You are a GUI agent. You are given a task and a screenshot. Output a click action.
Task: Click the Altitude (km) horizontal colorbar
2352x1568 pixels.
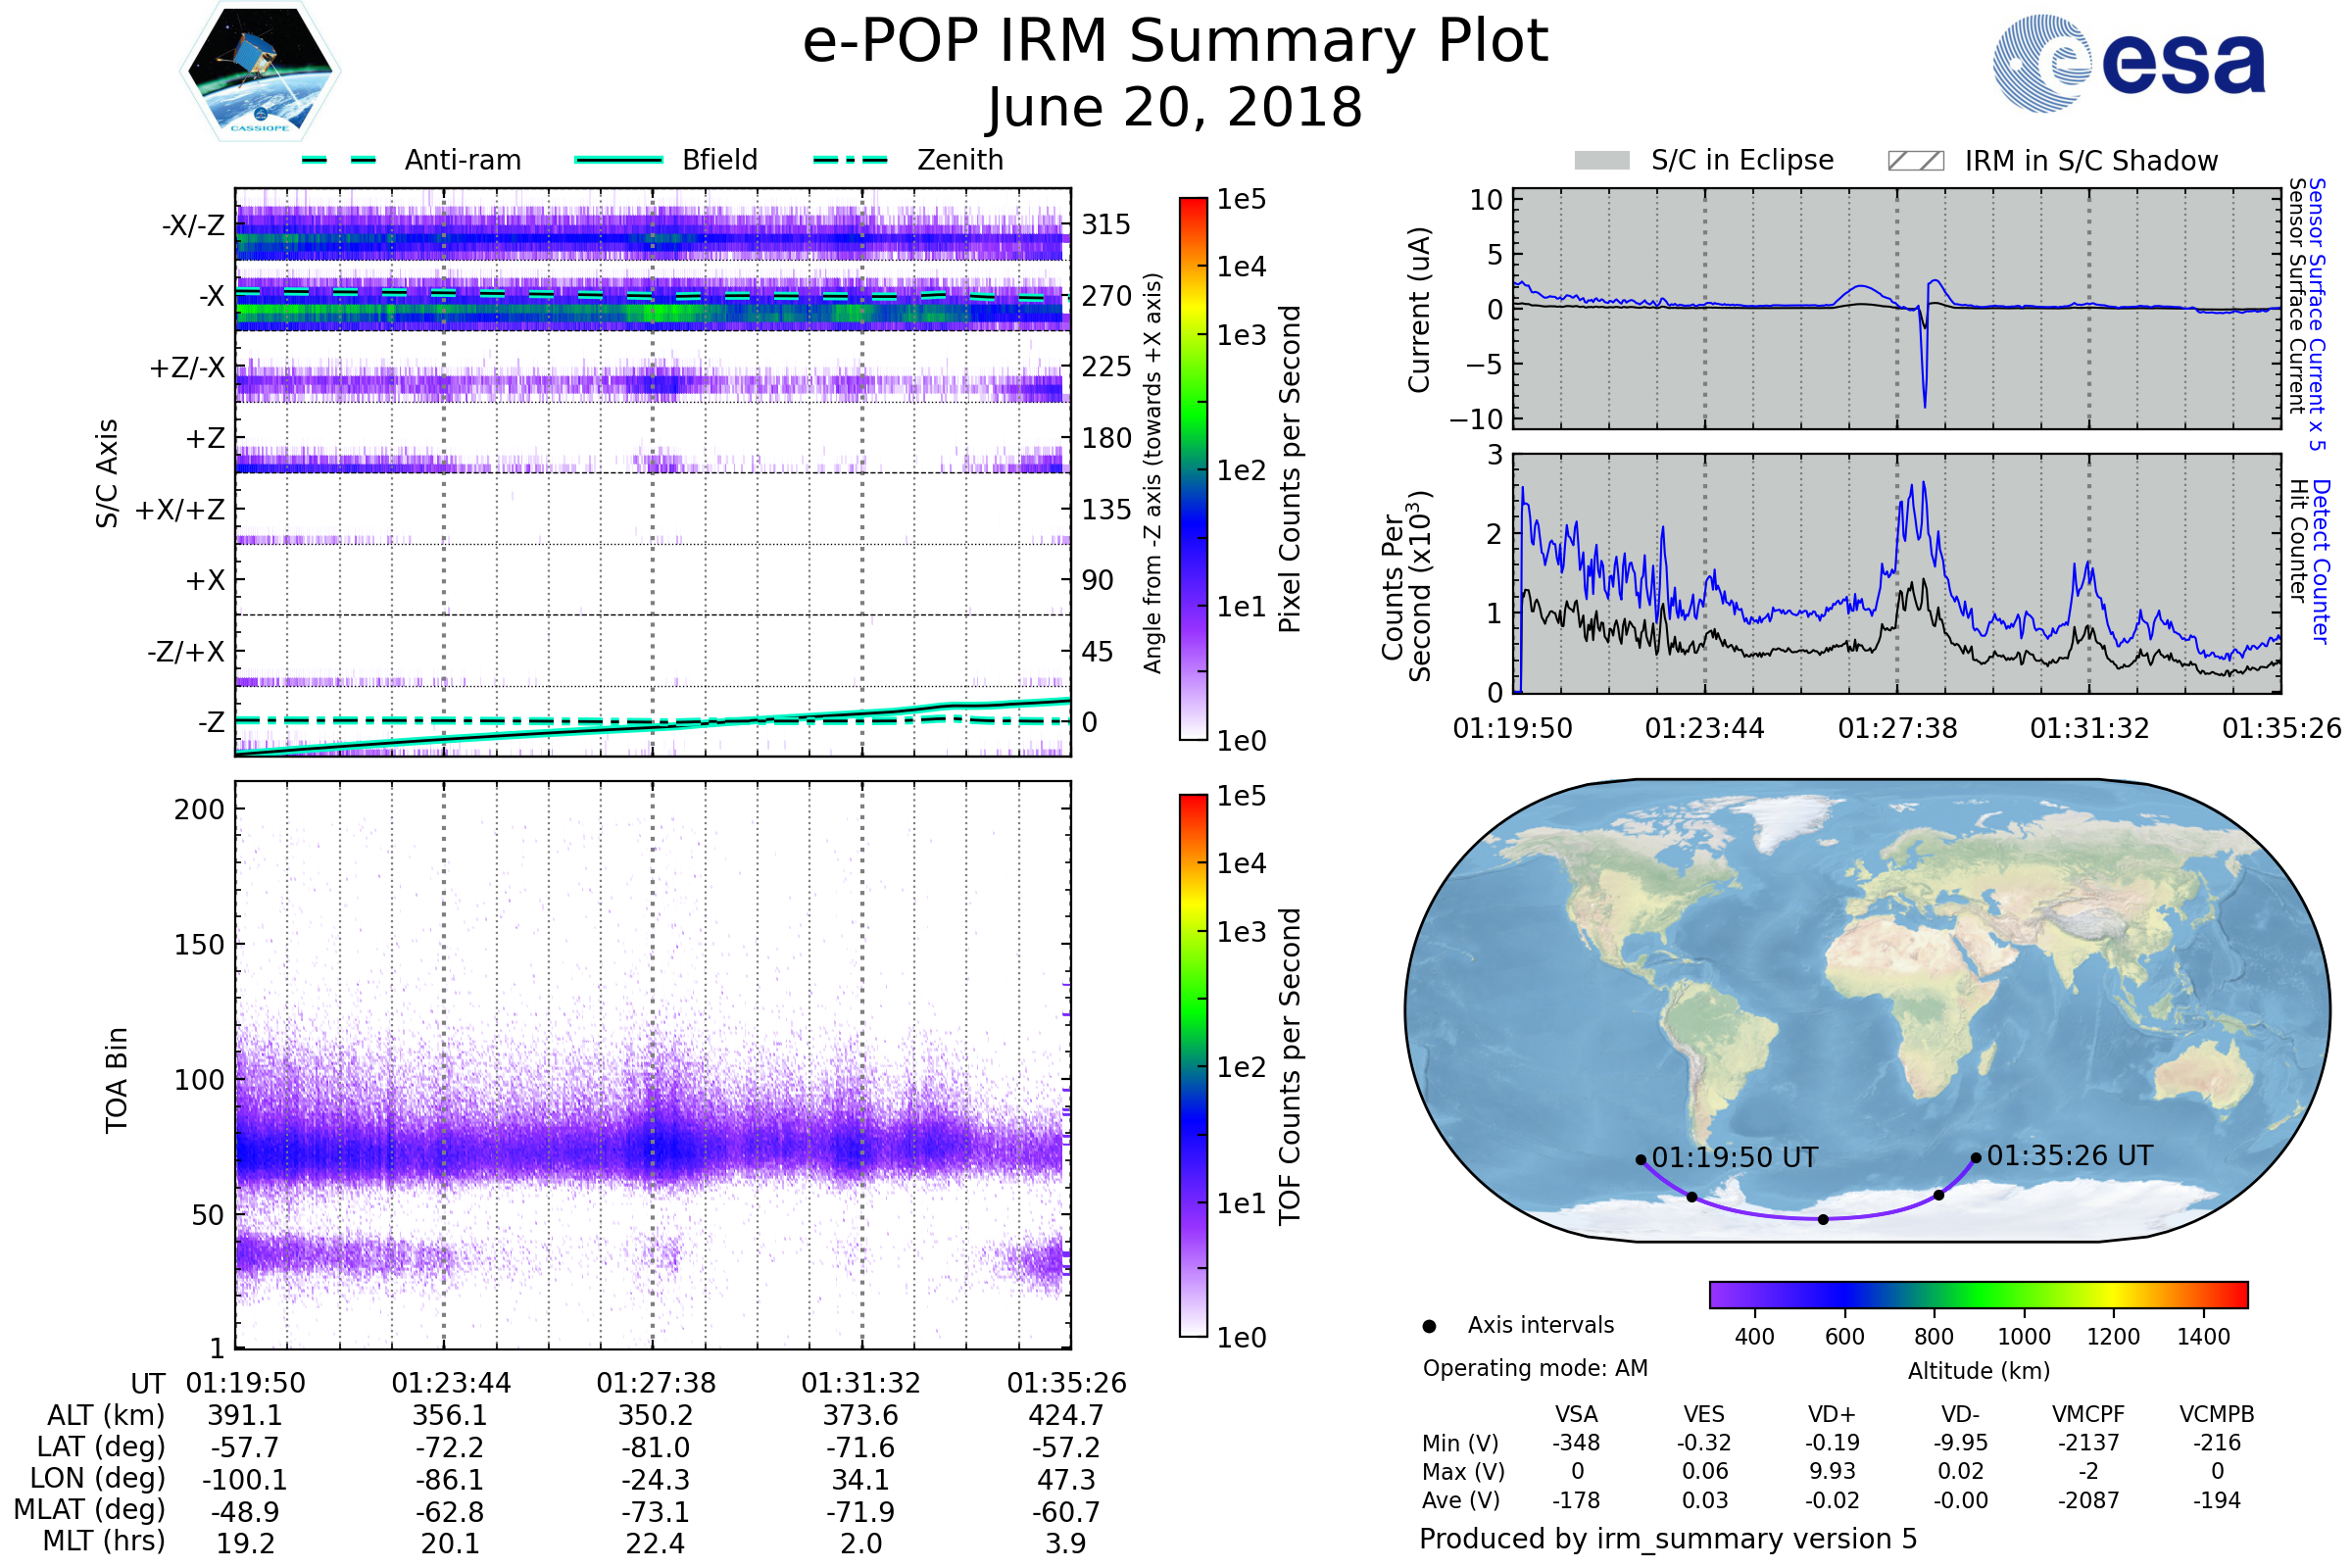click(1979, 1295)
